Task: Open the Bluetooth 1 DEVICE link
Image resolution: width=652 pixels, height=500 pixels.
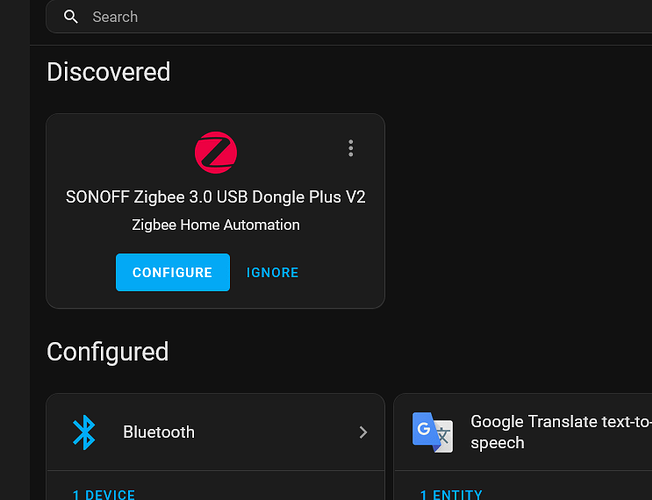Action: pyautogui.click(x=104, y=495)
